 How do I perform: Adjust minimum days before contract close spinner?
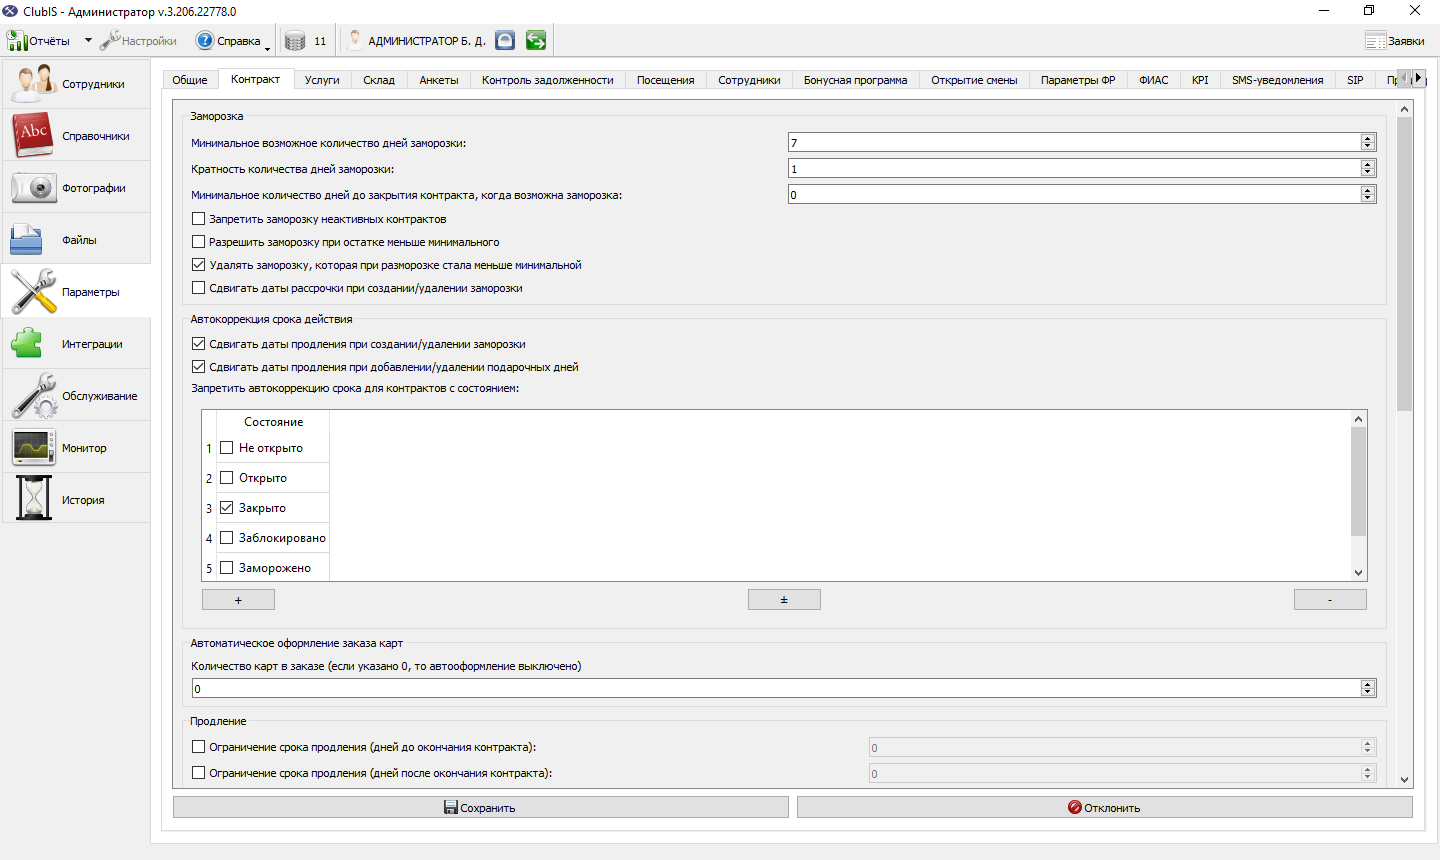pos(1368,194)
